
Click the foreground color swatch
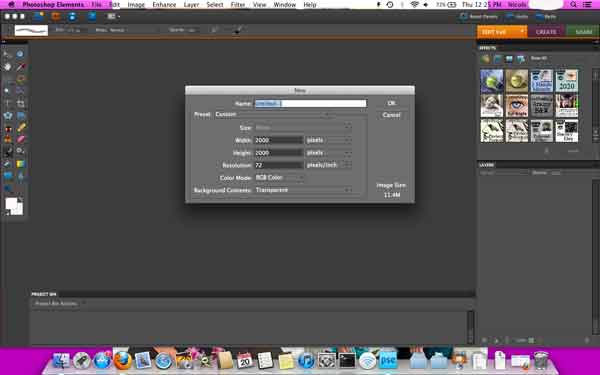(x=11, y=204)
